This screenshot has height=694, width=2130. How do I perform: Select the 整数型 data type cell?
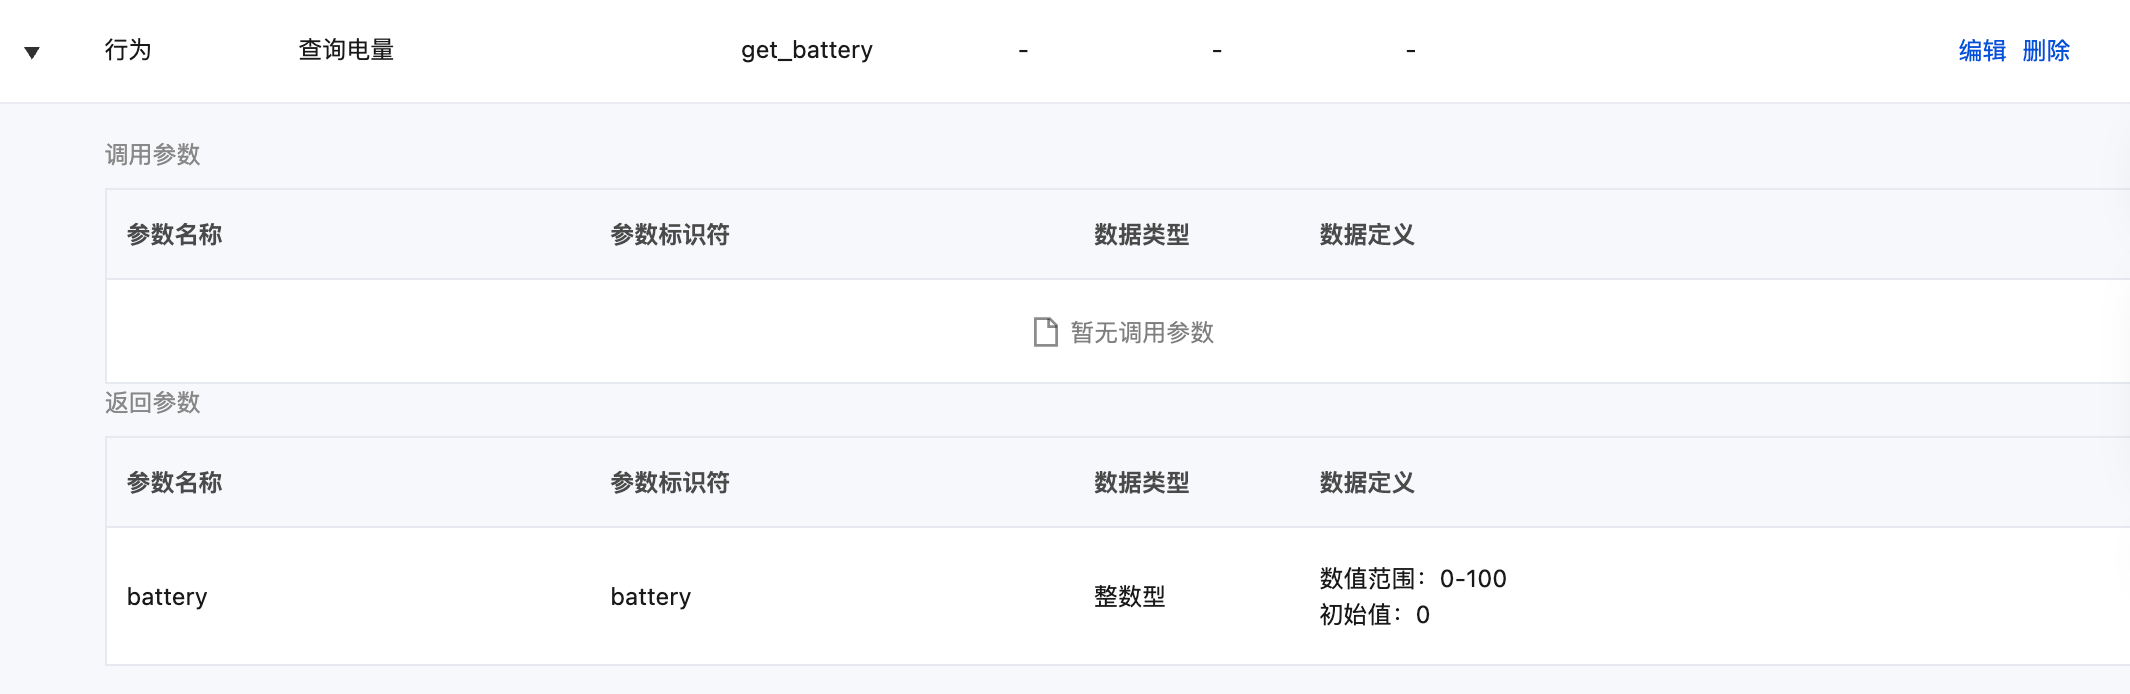pyautogui.click(x=1129, y=597)
